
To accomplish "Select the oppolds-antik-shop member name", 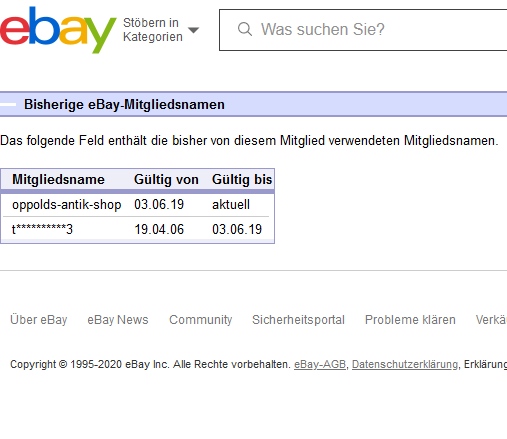I will (x=67, y=205).
